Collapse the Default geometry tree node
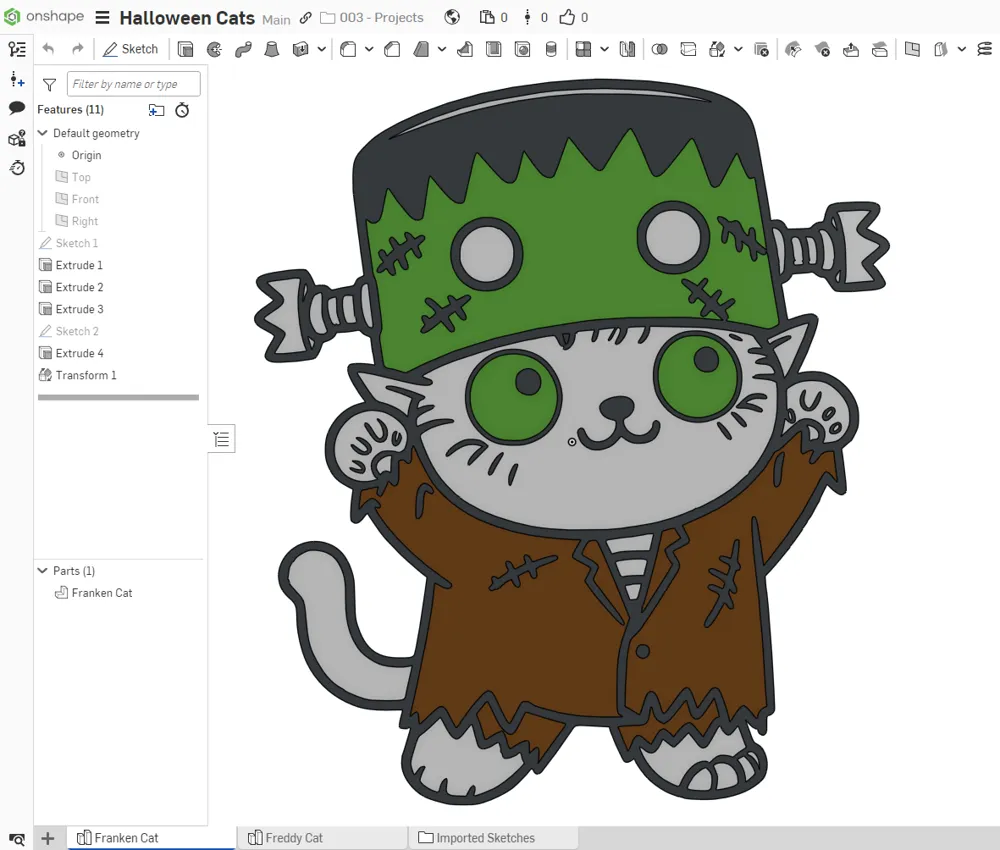This screenshot has height=850, width=1000. pyautogui.click(x=43, y=132)
